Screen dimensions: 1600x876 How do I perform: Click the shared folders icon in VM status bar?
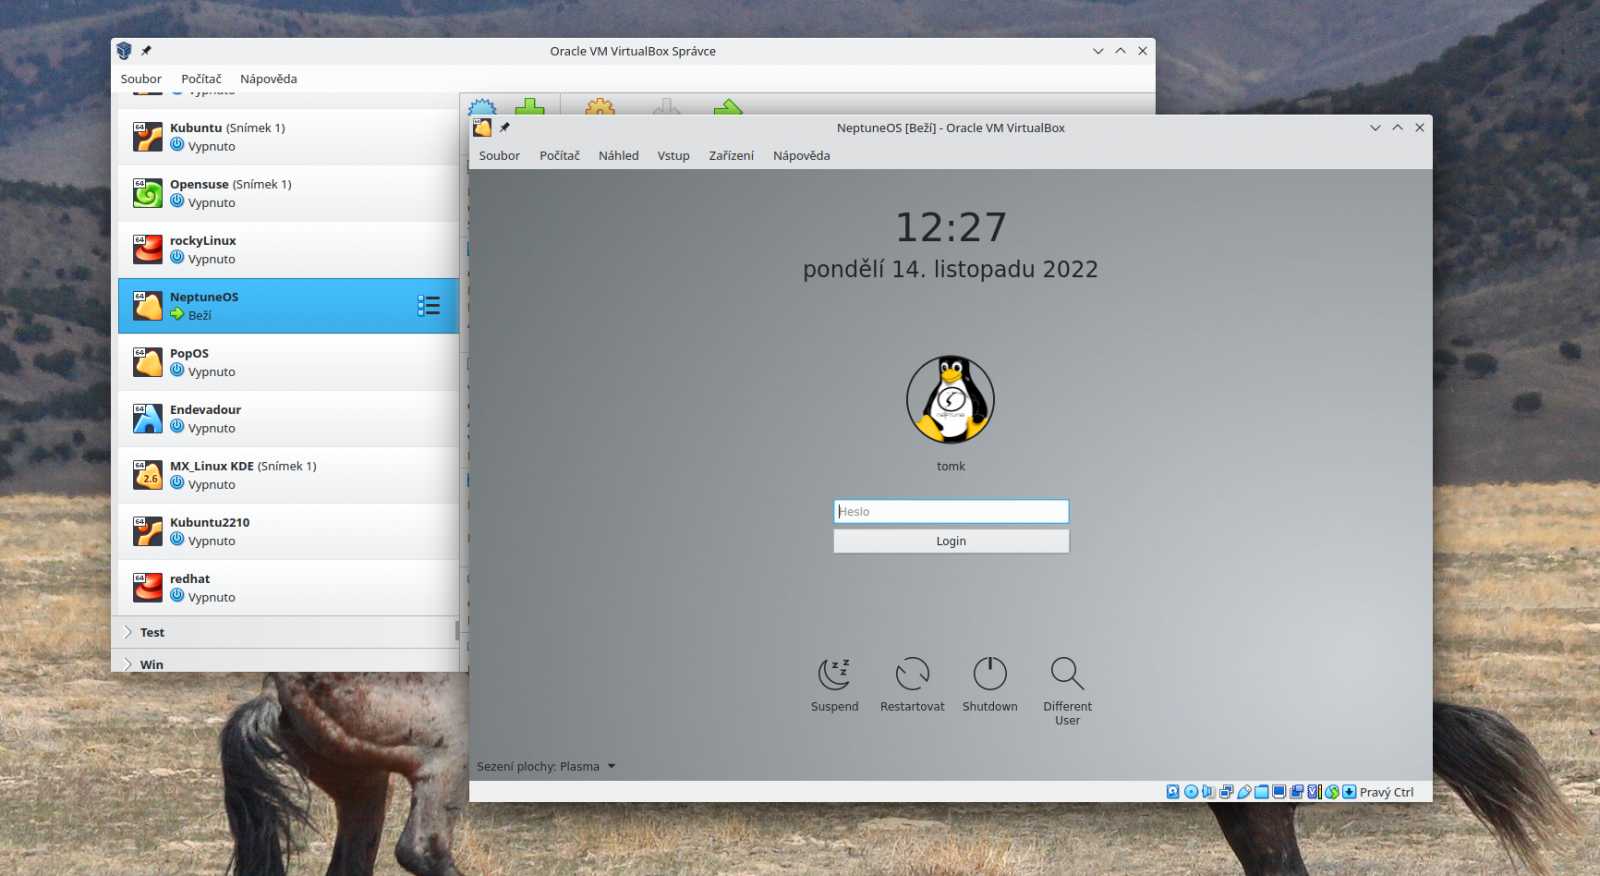click(1261, 792)
